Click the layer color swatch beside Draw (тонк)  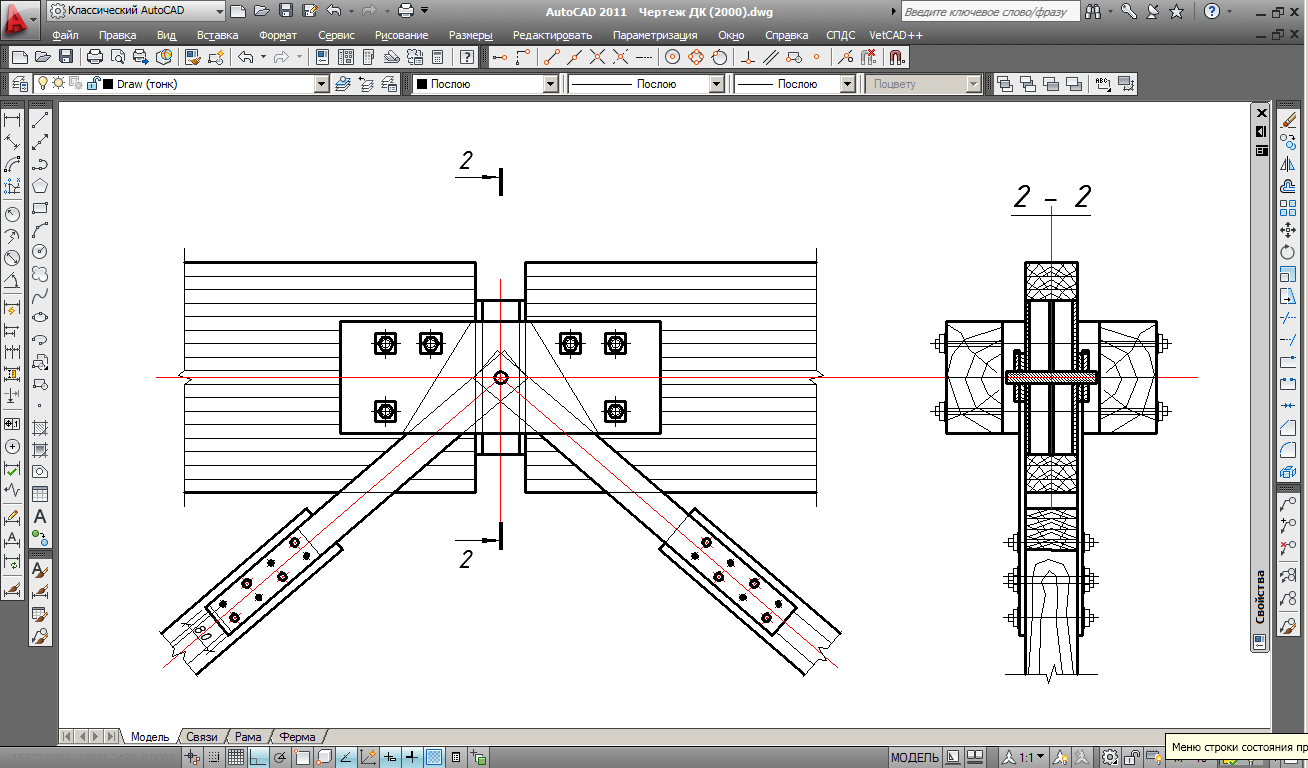click(108, 84)
